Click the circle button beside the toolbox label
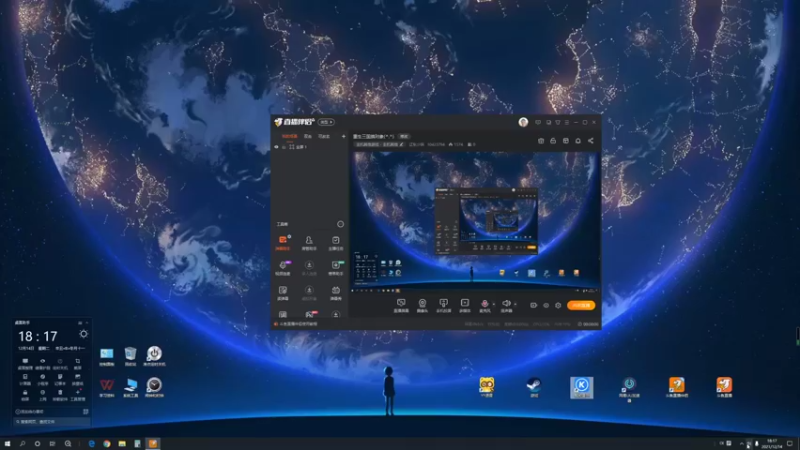 (340, 224)
